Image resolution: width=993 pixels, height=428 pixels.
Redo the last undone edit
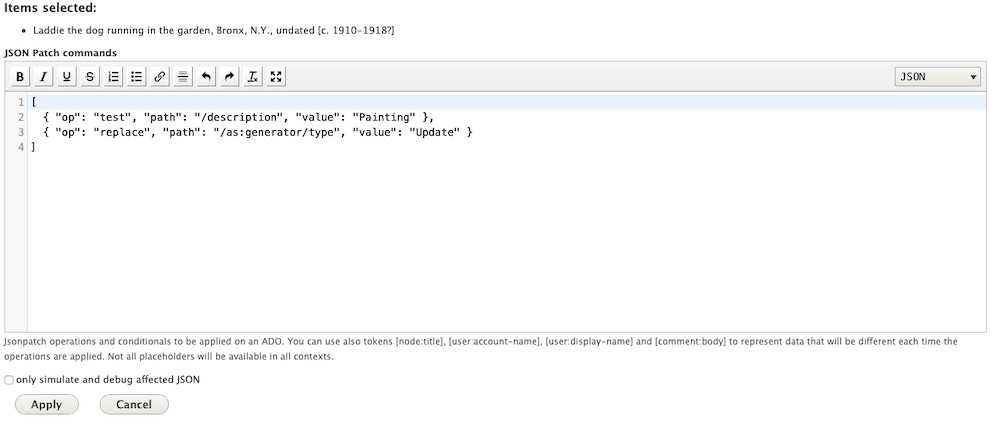(230, 77)
